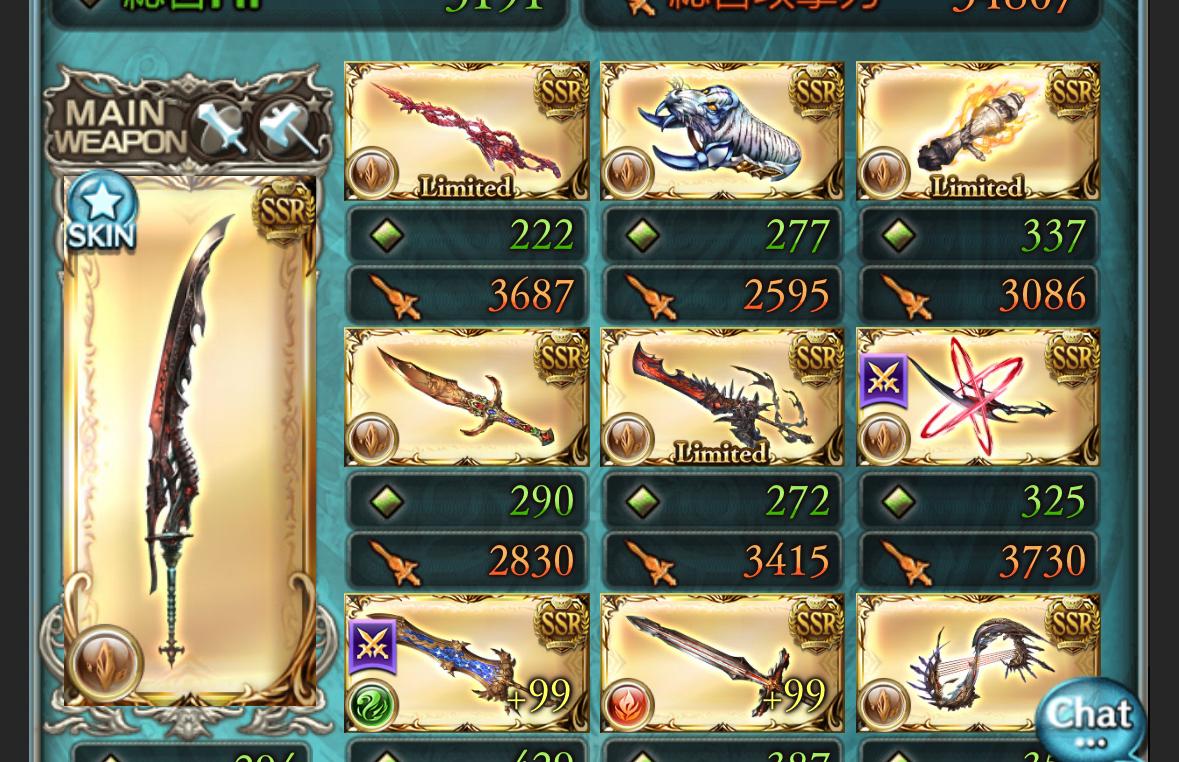The height and width of the screenshot is (762, 1179).
Task: Select the red crystal blade Limited weapon
Action: tap(467, 131)
